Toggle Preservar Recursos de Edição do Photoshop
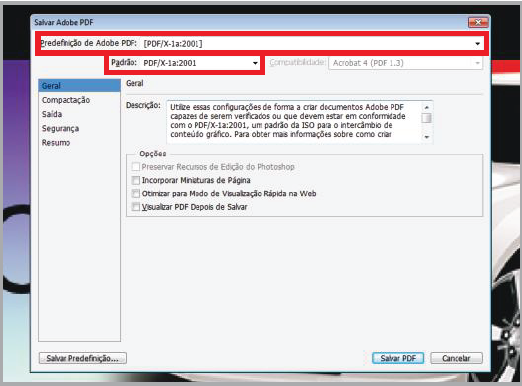 point(136,167)
